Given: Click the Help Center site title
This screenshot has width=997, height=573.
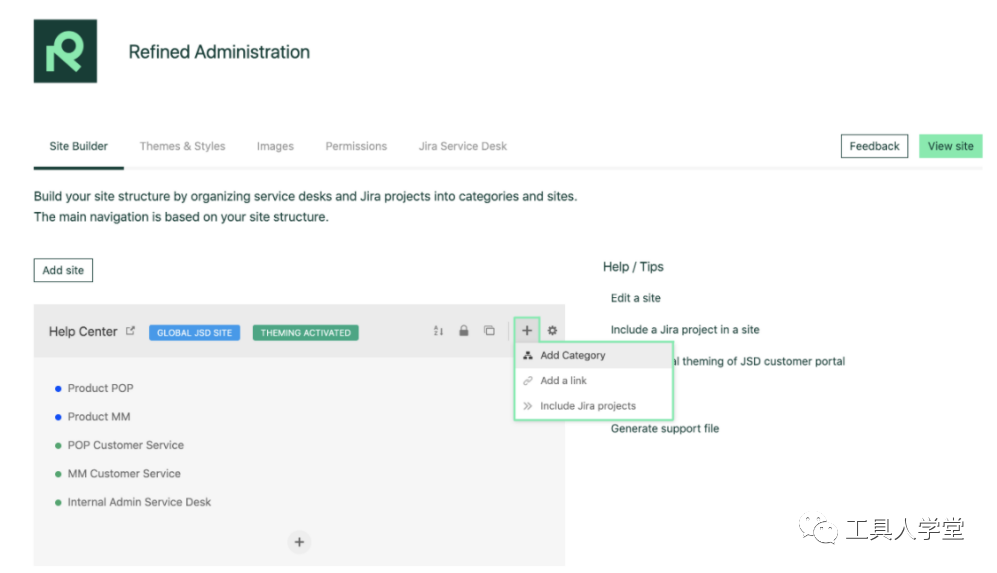Looking at the screenshot, I should 83,331.
